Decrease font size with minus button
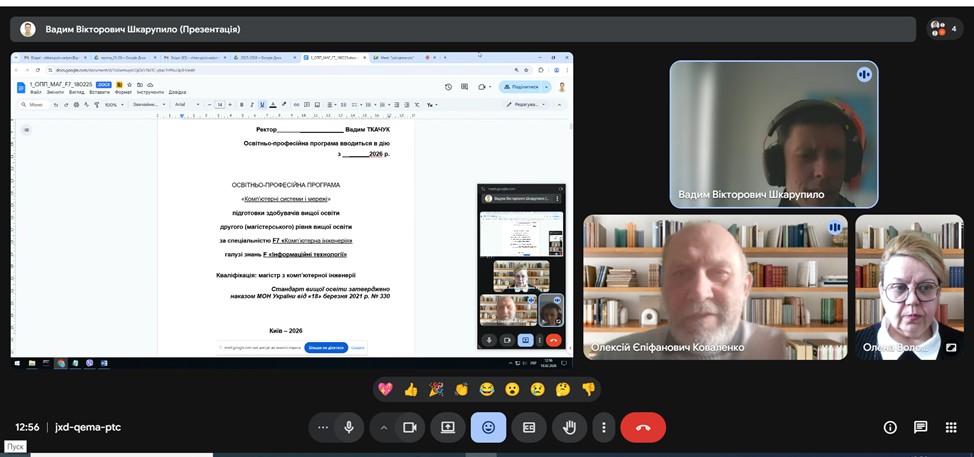The image size is (974, 457). (x=209, y=104)
